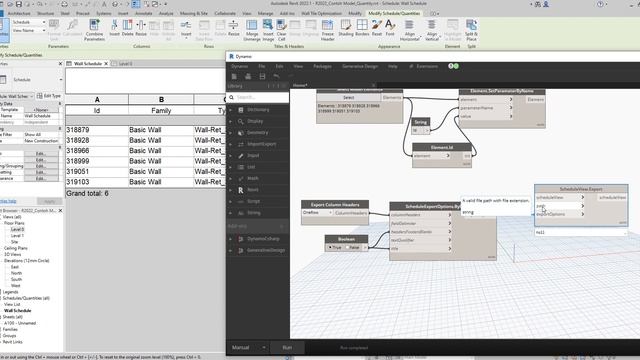Click Select button in Select Model Elements node
Screen dimensions: 640x360
click(x=348, y=98)
